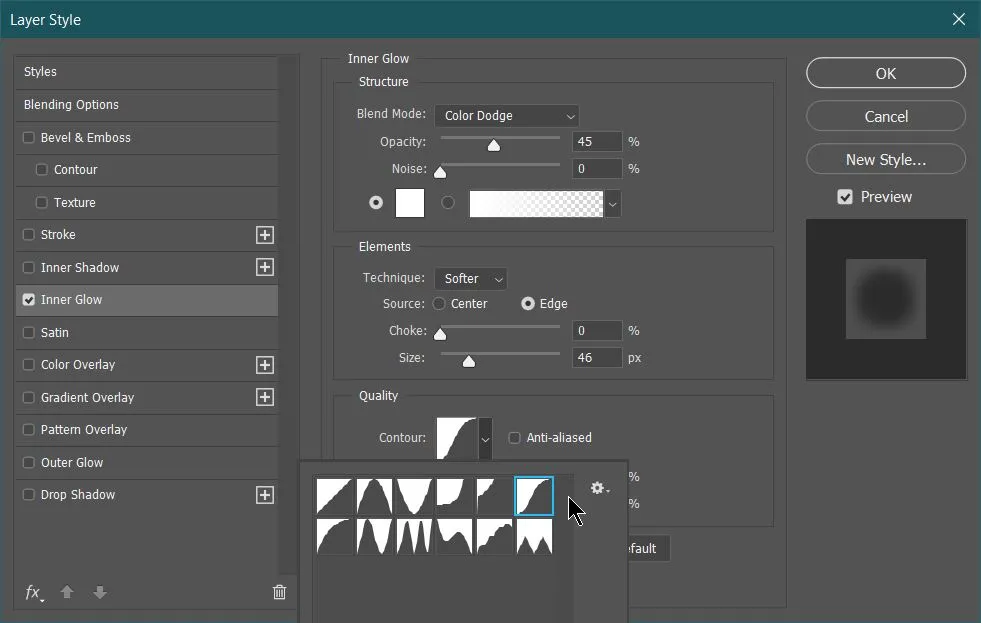Image resolution: width=981 pixels, height=623 pixels.
Task: Open the Blend Mode dropdown
Action: tap(506, 115)
